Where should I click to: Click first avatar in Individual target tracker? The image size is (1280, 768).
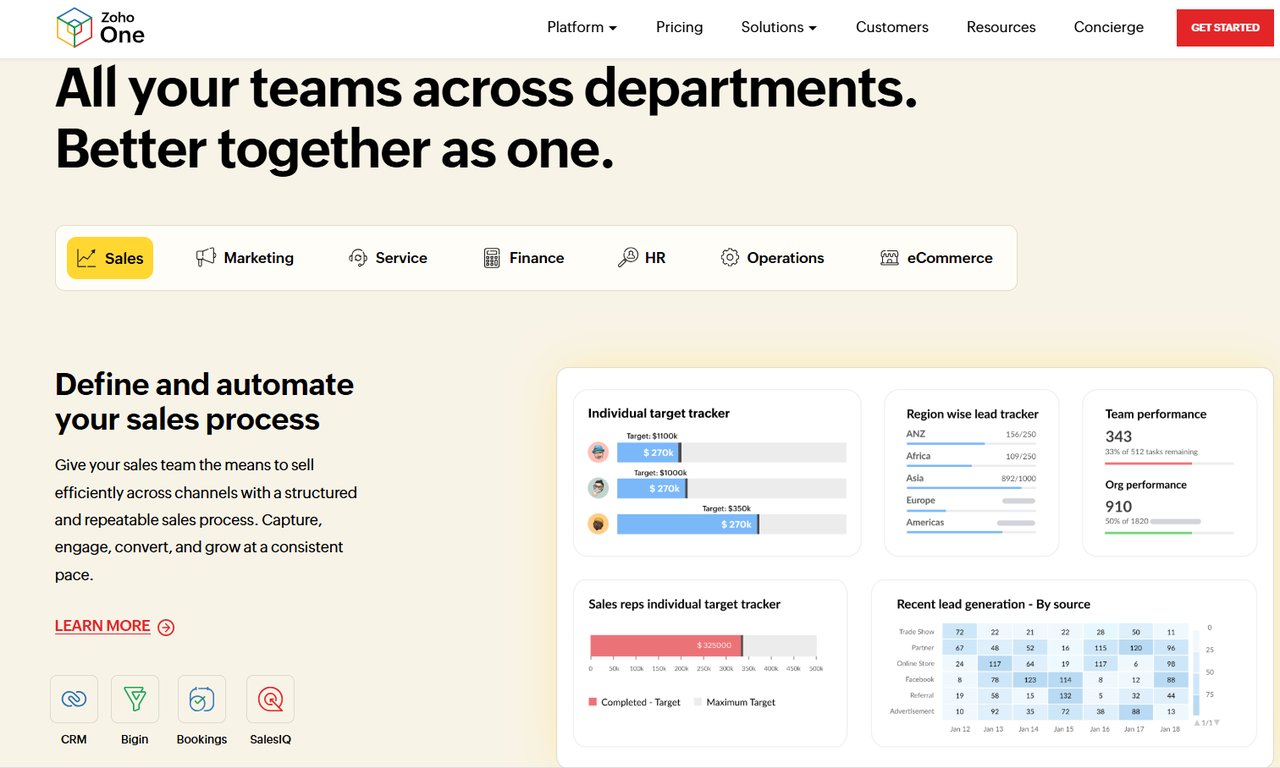tap(598, 452)
